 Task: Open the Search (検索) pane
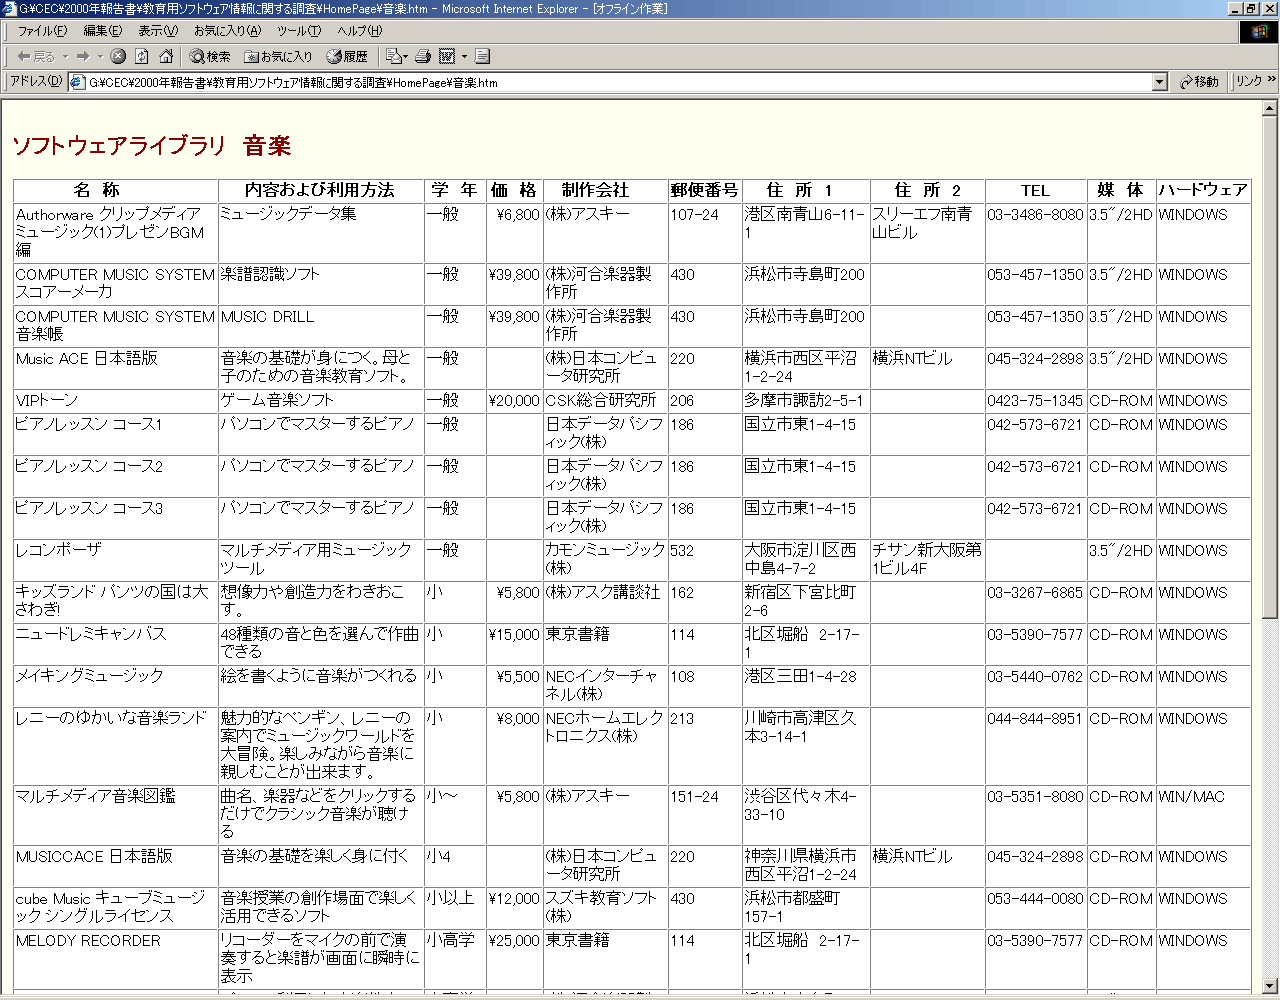pos(210,56)
